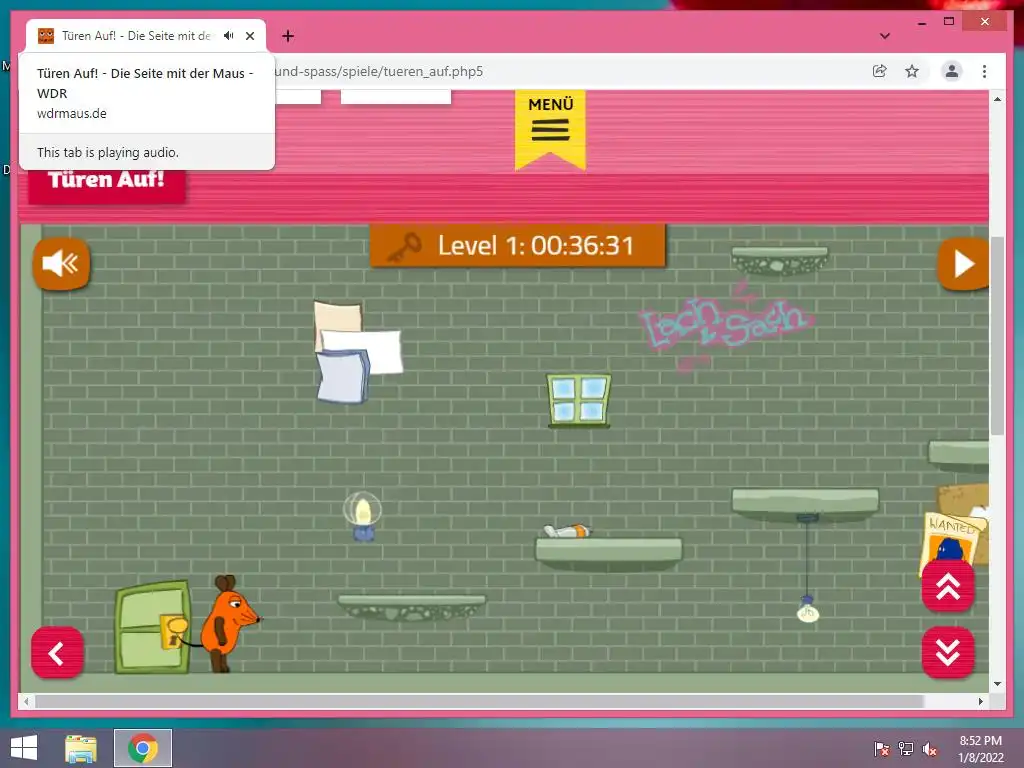Click scroll-up arrow of page scrollbar
This screenshot has height=768, width=1024.
pyautogui.click(x=997, y=99)
